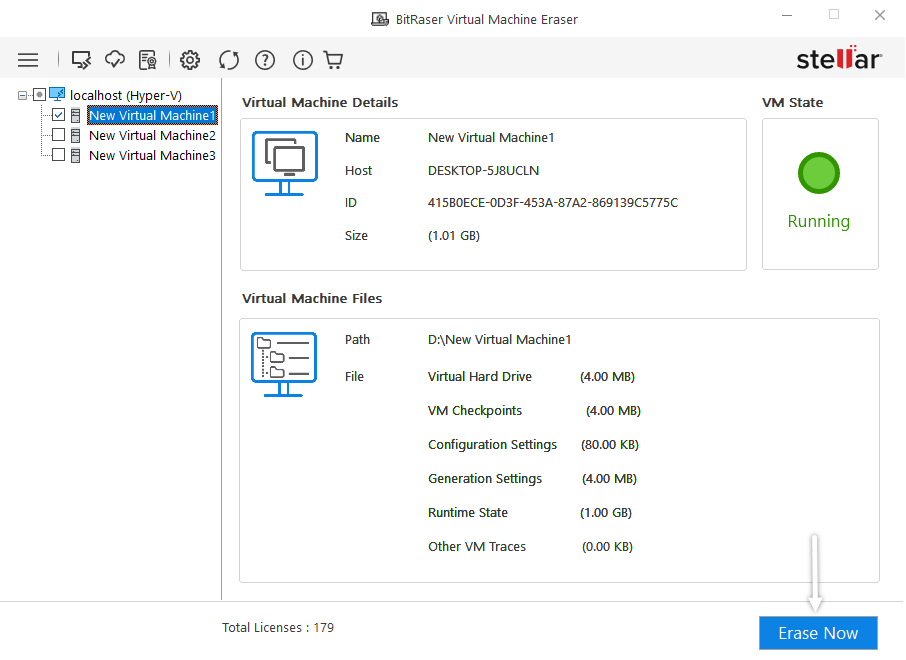The height and width of the screenshot is (660, 906).
Task: Click the Buy shopping cart icon
Action: click(333, 60)
